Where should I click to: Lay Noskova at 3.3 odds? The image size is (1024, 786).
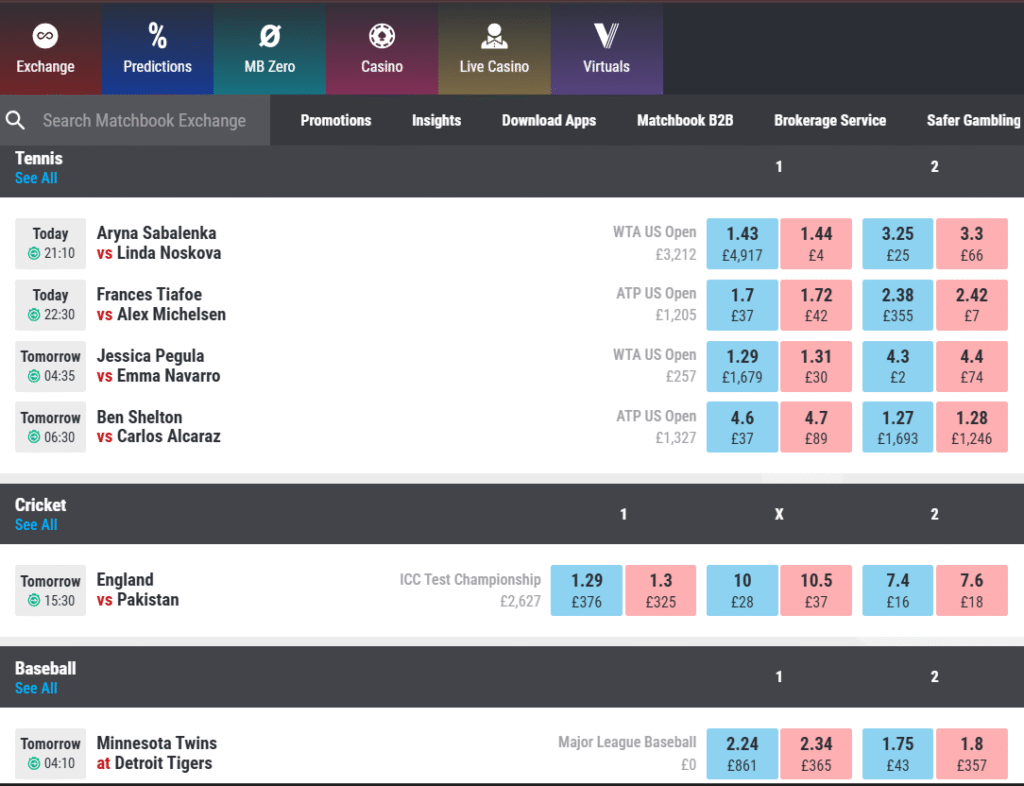click(971, 244)
